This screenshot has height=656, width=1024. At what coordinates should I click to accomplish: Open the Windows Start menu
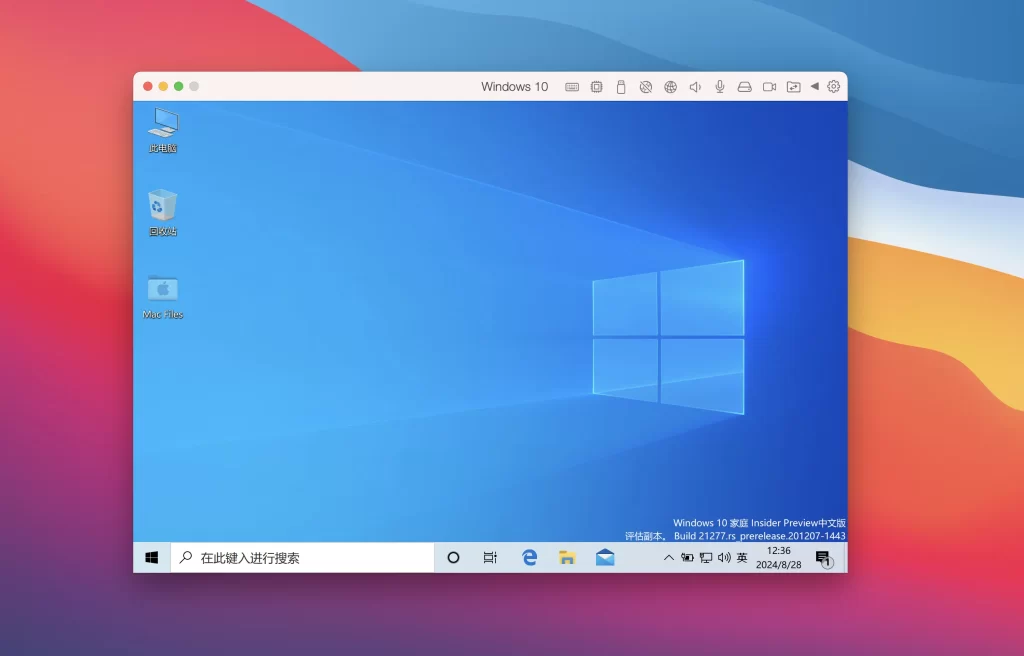click(x=152, y=557)
